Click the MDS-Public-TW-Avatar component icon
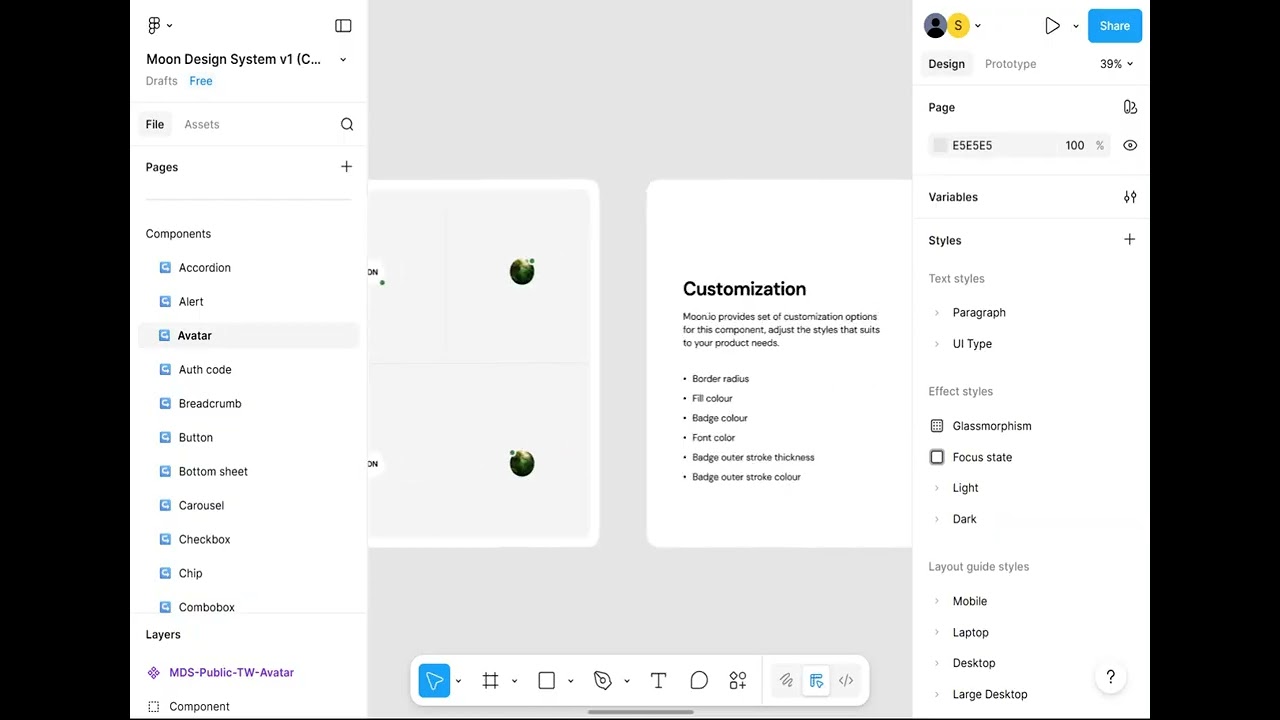 [x=153, y=673]
